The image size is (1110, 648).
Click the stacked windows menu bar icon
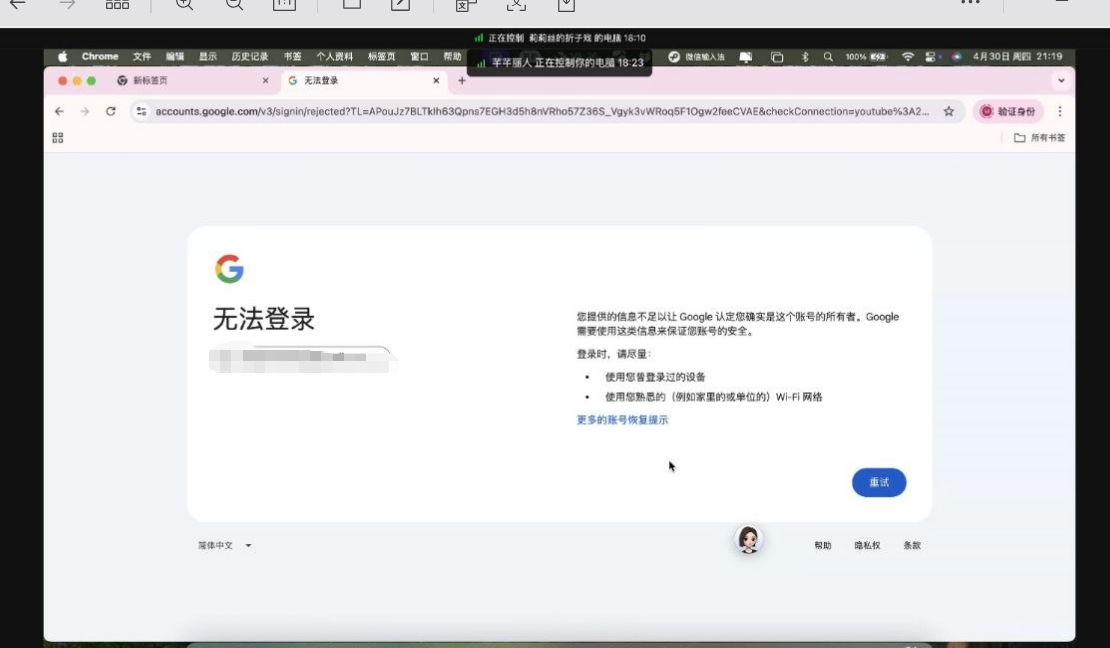coord(777,57)
